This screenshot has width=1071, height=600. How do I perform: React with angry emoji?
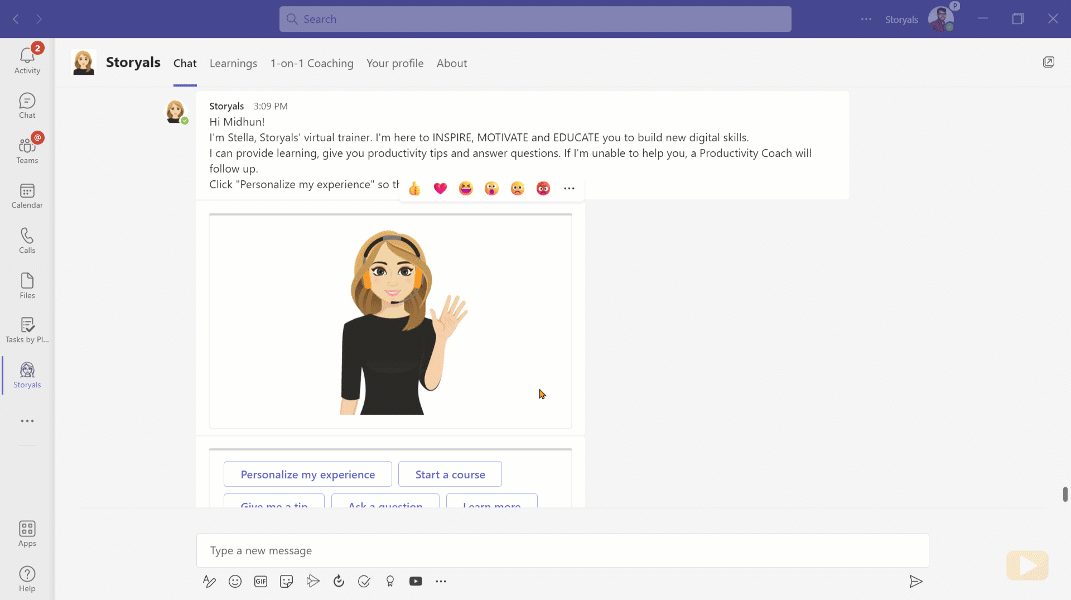(x=543, y=189)
